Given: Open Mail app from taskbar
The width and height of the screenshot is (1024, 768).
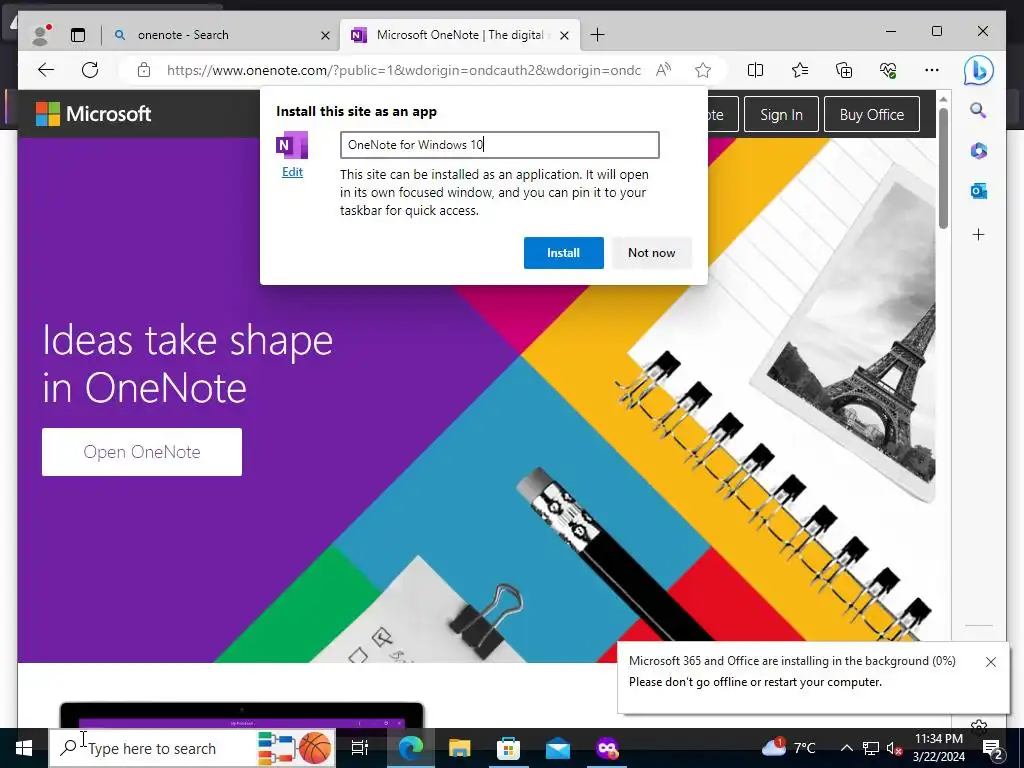Looking at the screenshot, I should click(x=558, y=748).
